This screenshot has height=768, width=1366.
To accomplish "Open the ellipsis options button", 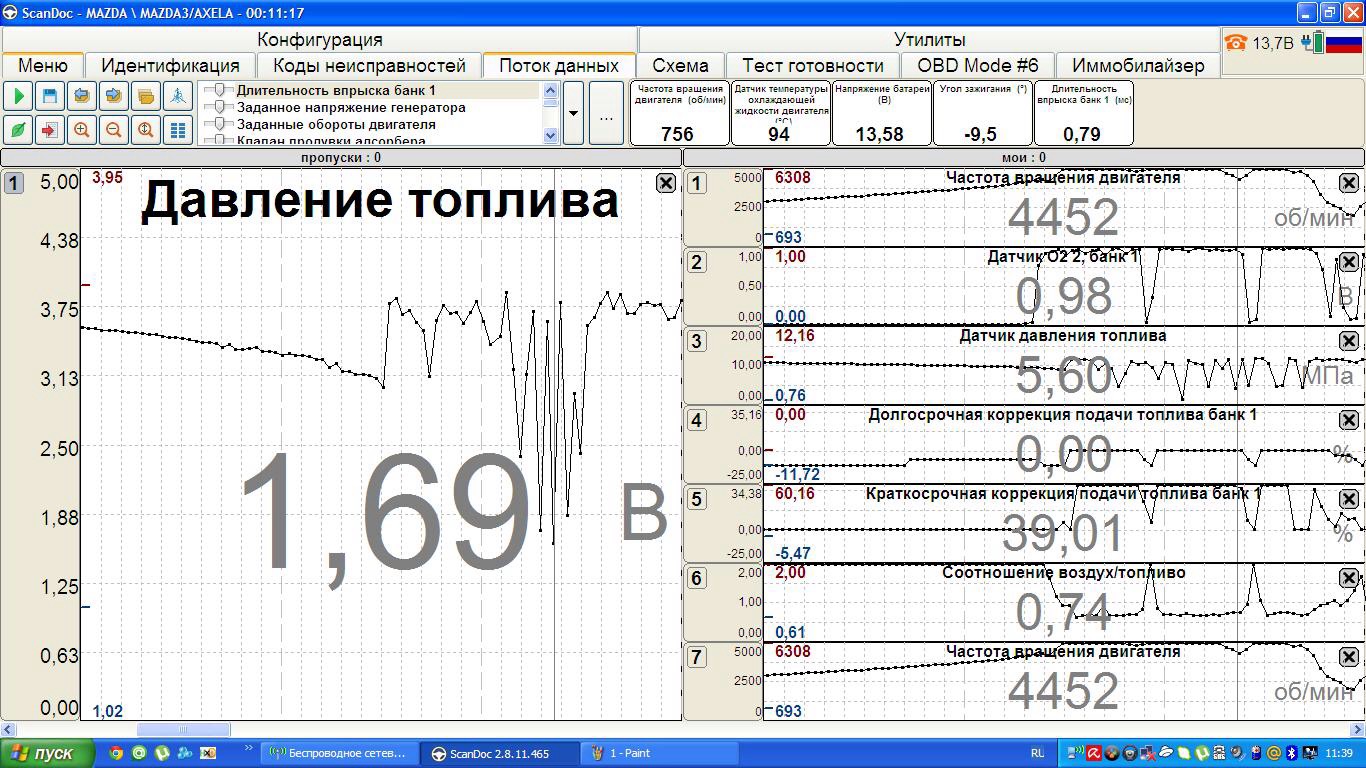I will [606, 113].
